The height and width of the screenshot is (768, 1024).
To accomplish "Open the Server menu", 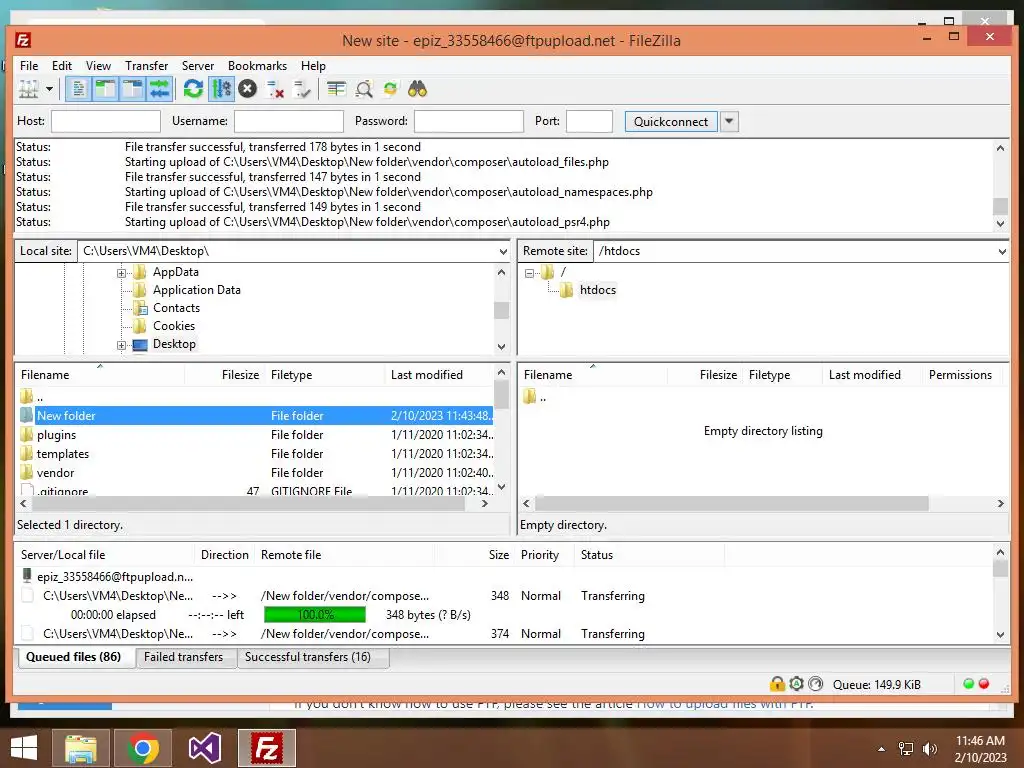I will 198,66.
